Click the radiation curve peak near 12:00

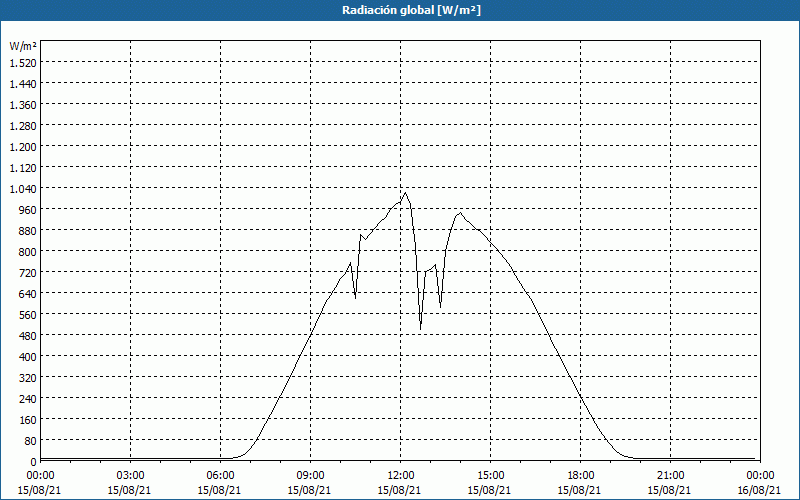click(x=406, y=192)
